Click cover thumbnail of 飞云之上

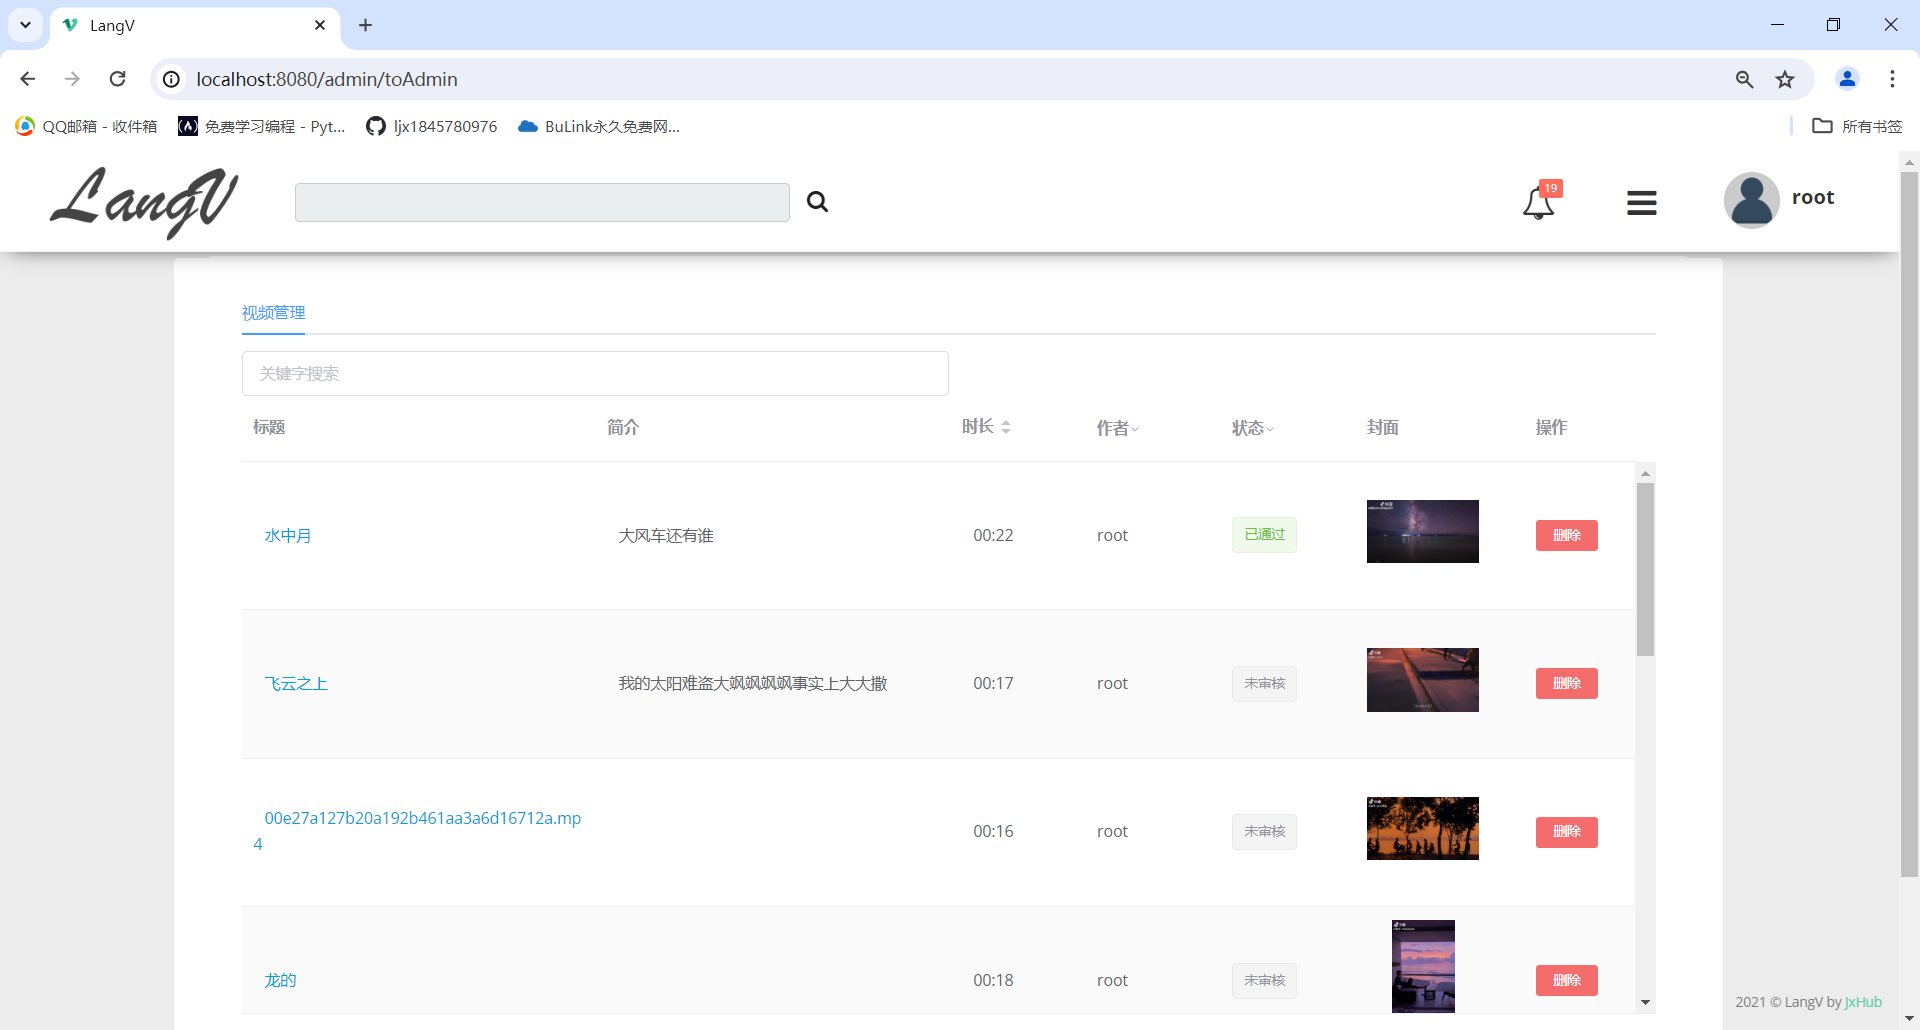click(x=1422, y=680)
